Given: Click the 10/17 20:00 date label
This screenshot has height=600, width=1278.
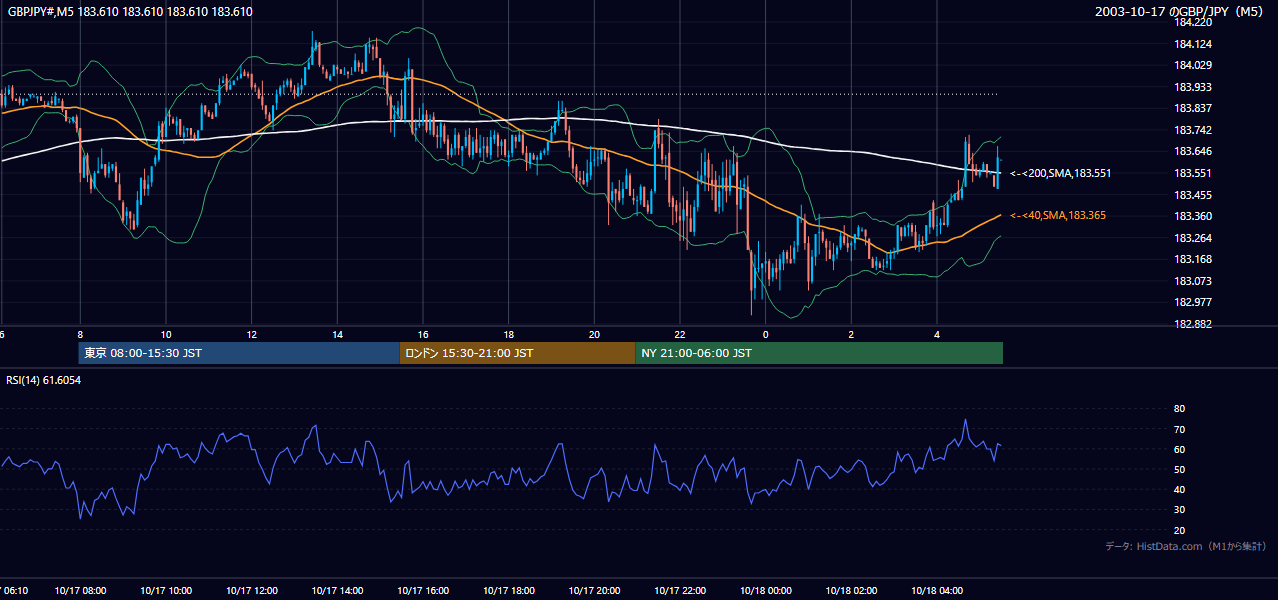Looking at the screenshot, I should [x=594, y=591].
